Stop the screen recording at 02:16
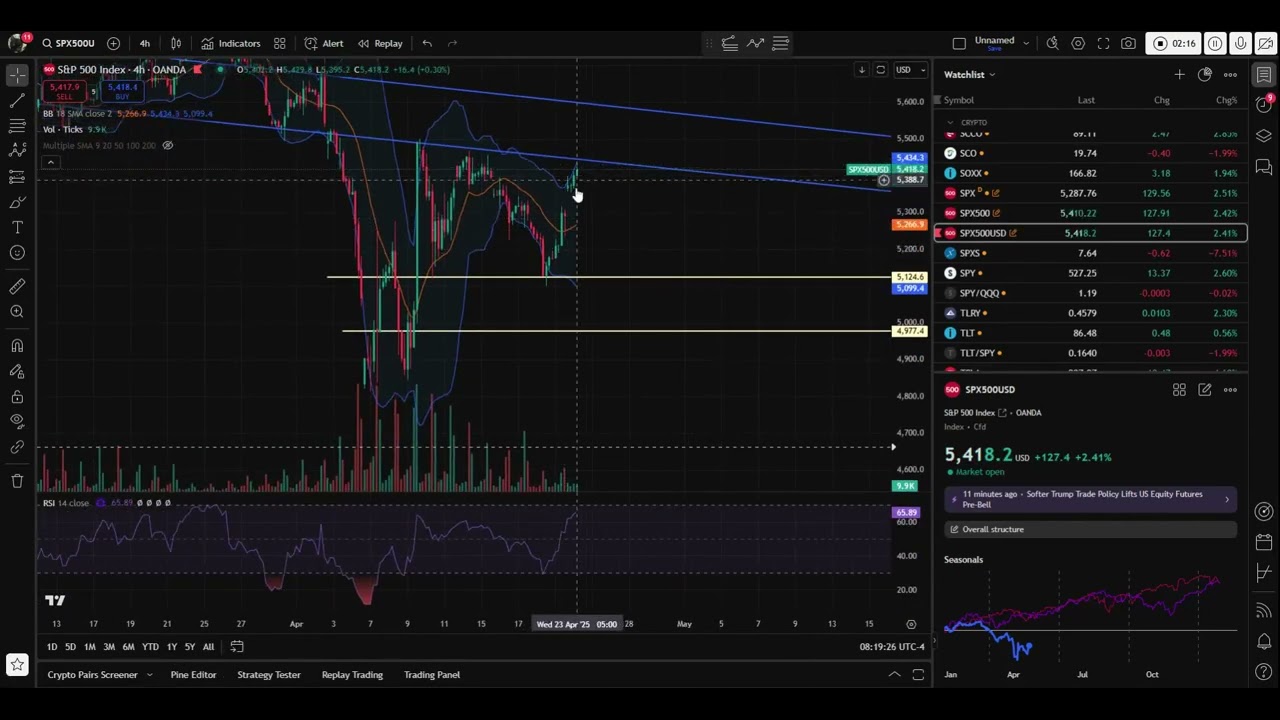1280x720 pixels. click(1173, 43)
